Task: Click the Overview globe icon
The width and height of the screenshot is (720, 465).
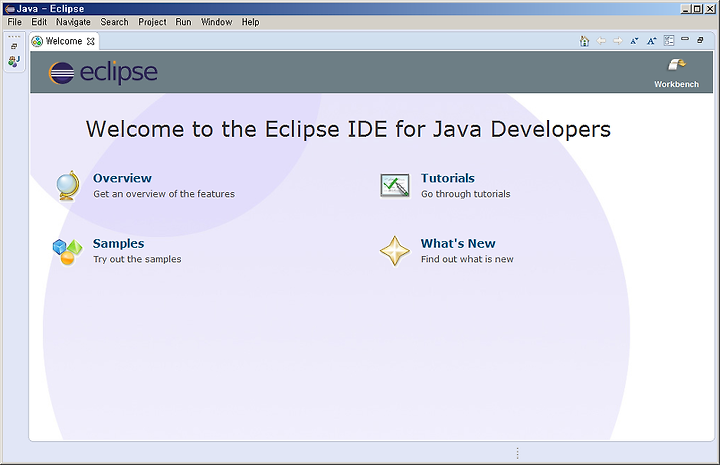Action: (68, 186)
